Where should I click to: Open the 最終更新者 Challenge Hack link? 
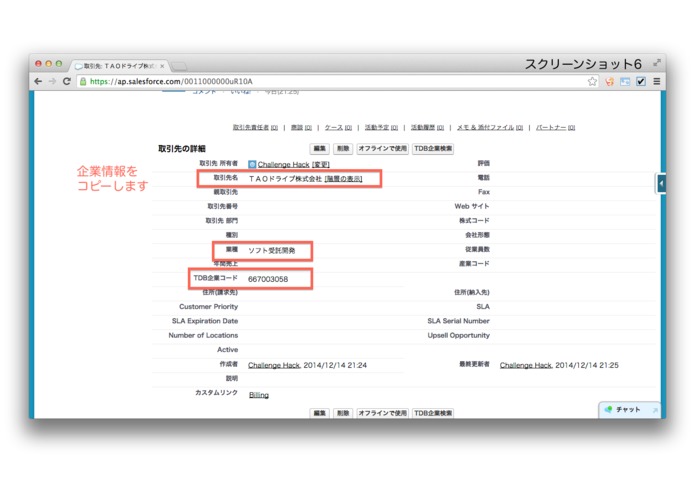coord(526,365)
